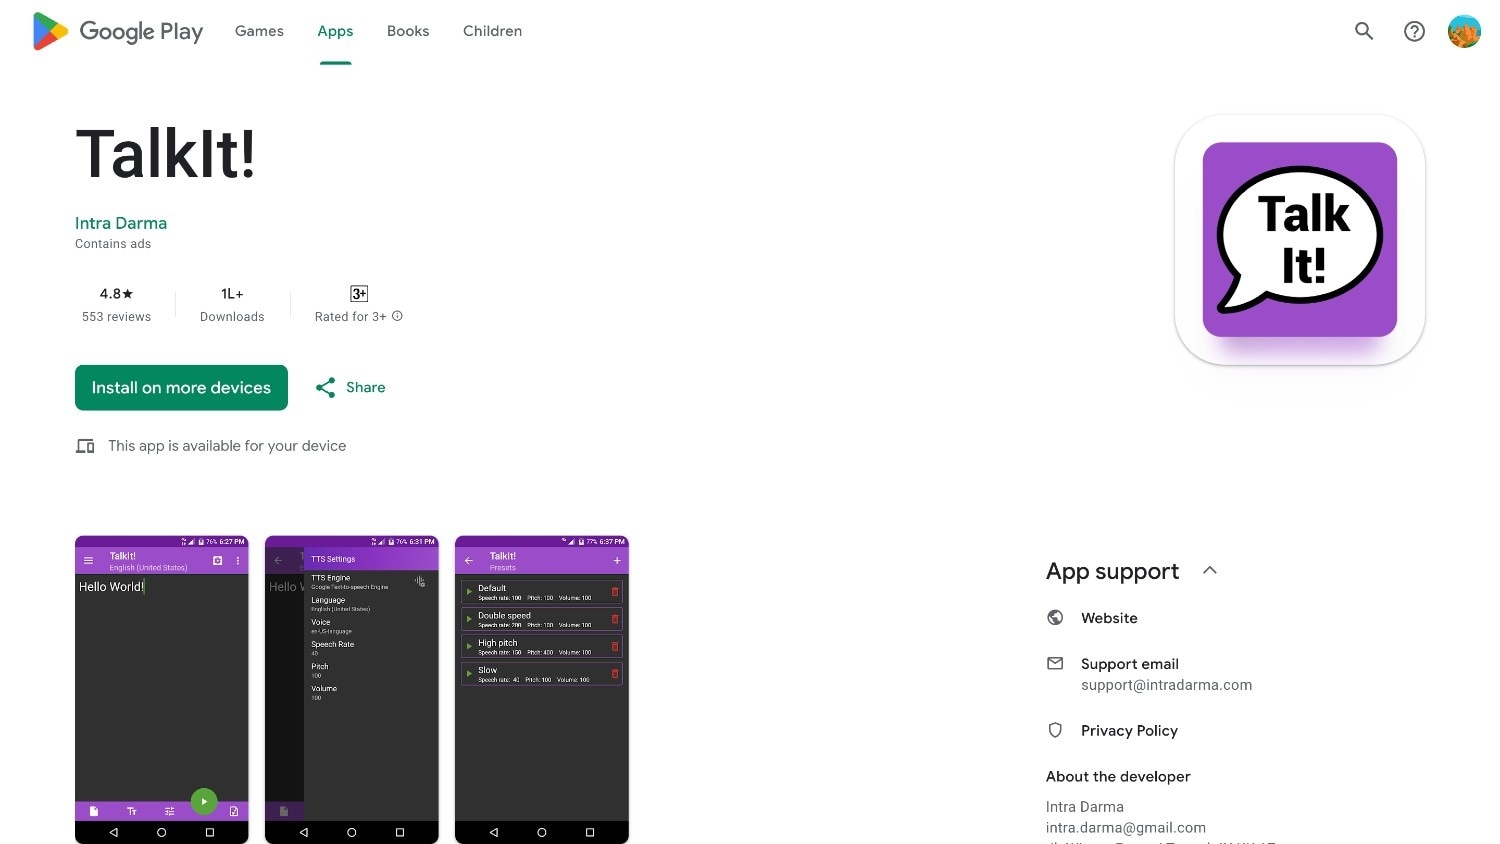
Task: Open the developer Website link
Action: point(1109,618)
